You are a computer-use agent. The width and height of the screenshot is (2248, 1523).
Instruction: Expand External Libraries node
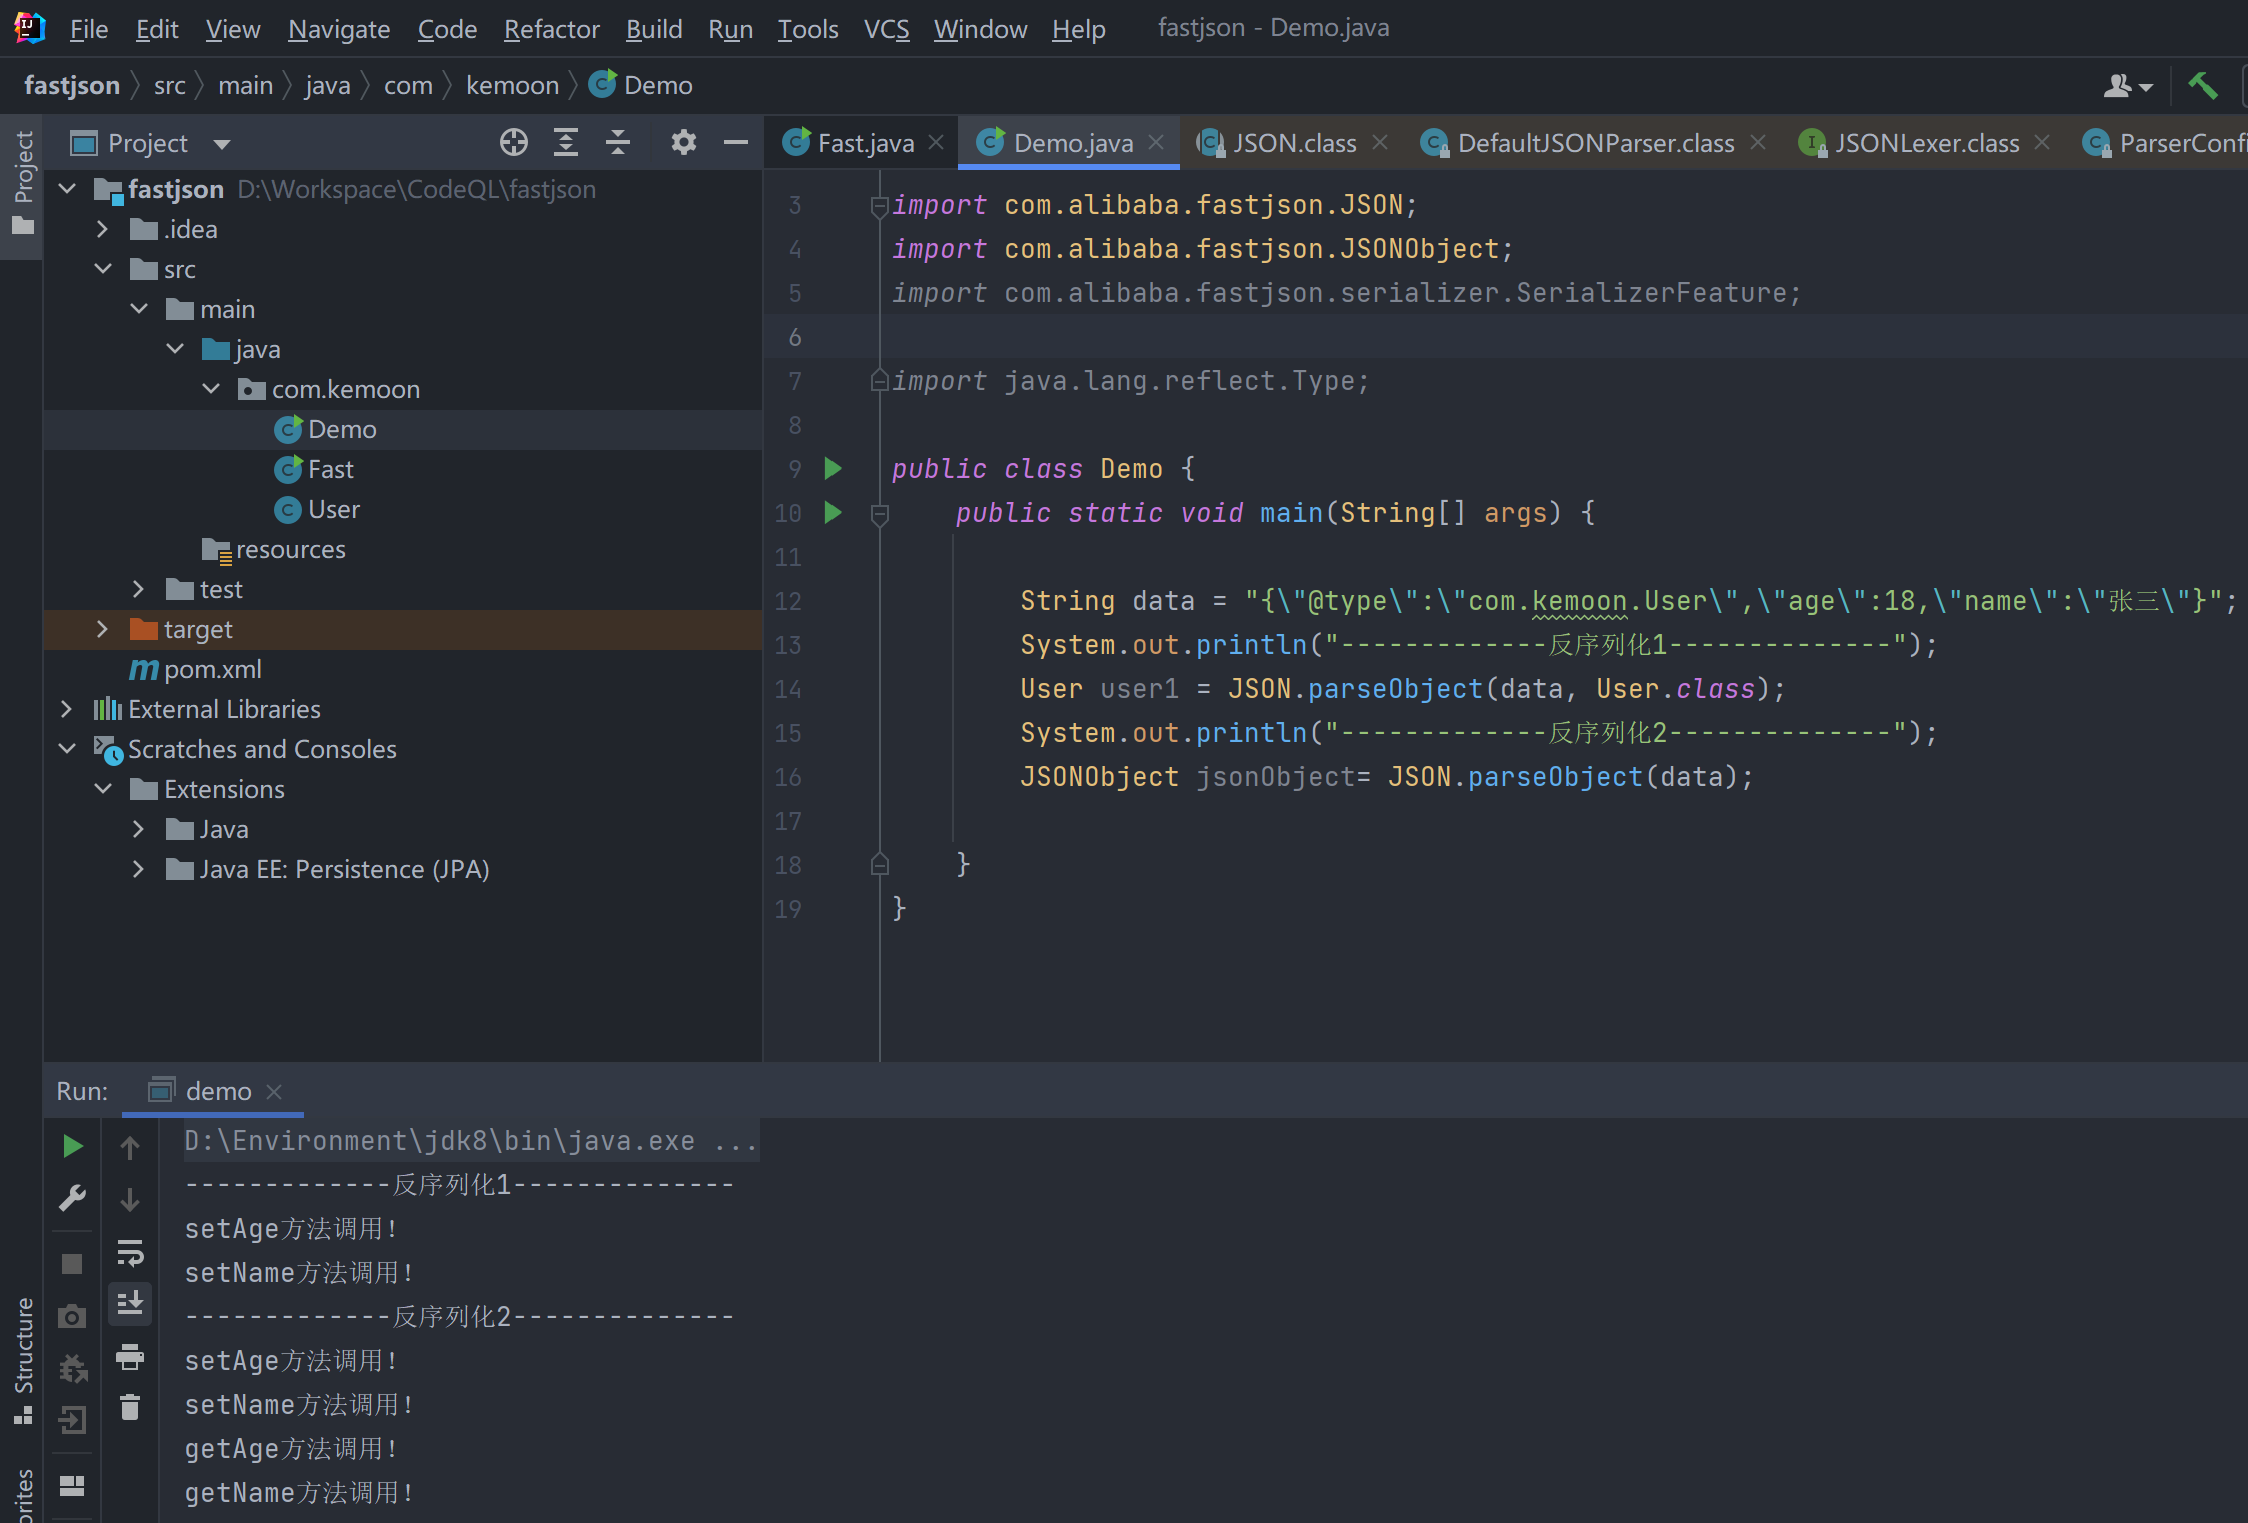point(67,709)
